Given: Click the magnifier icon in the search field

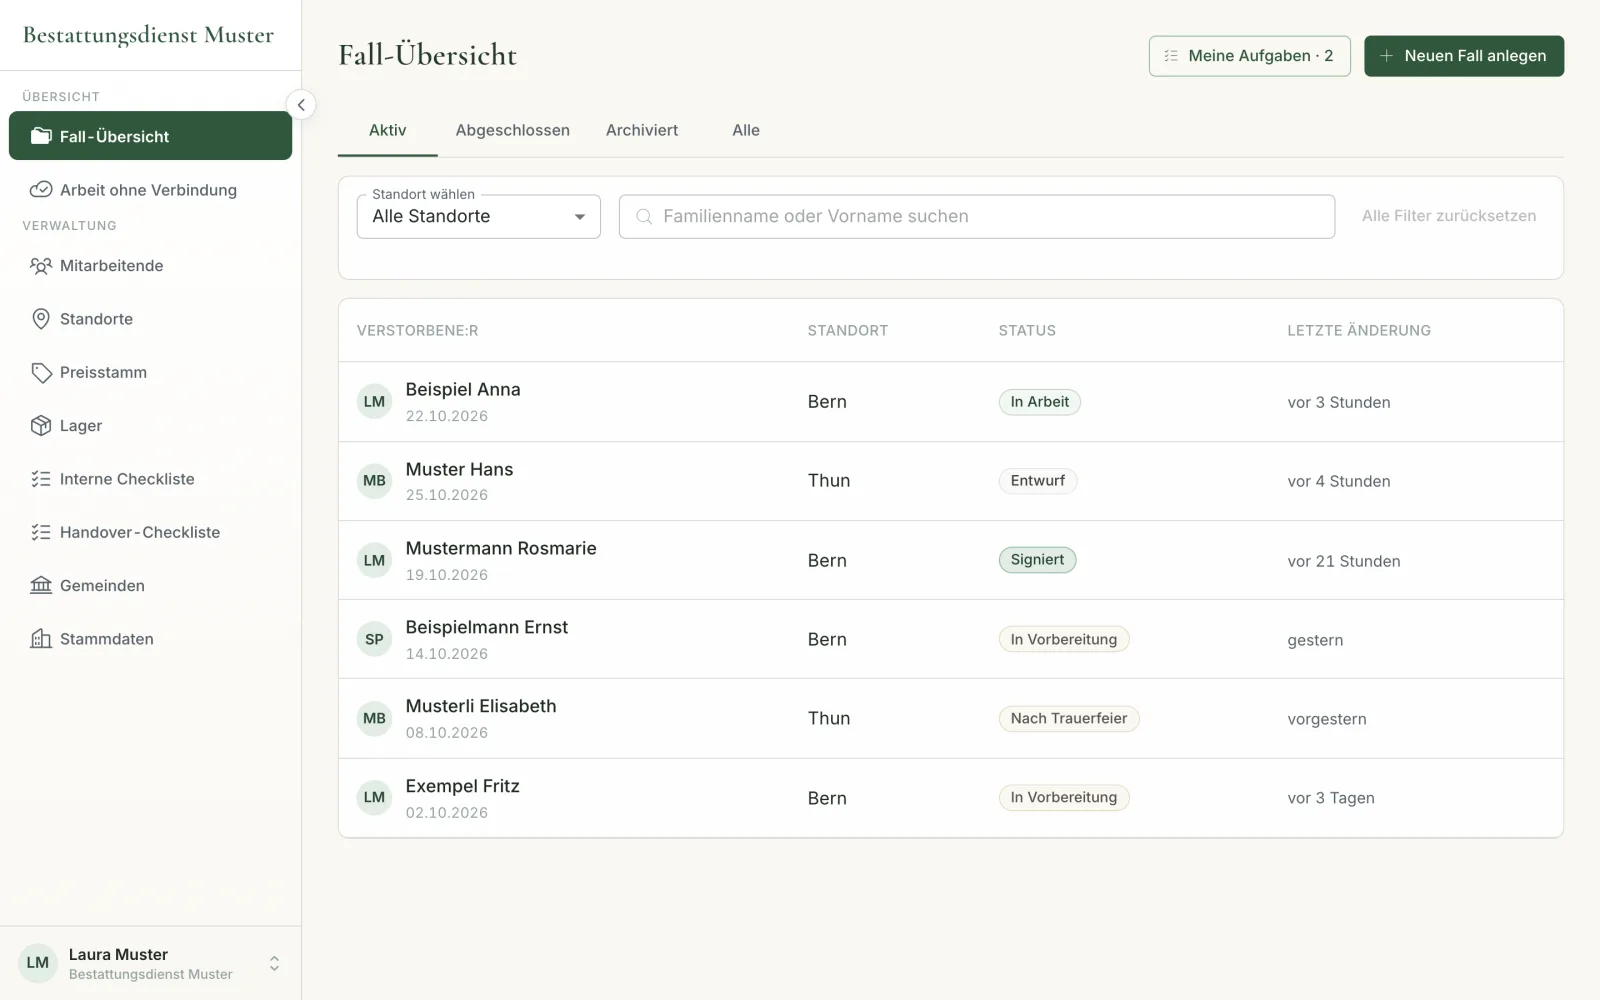Looking at the screenshot, I should point(644,217).
